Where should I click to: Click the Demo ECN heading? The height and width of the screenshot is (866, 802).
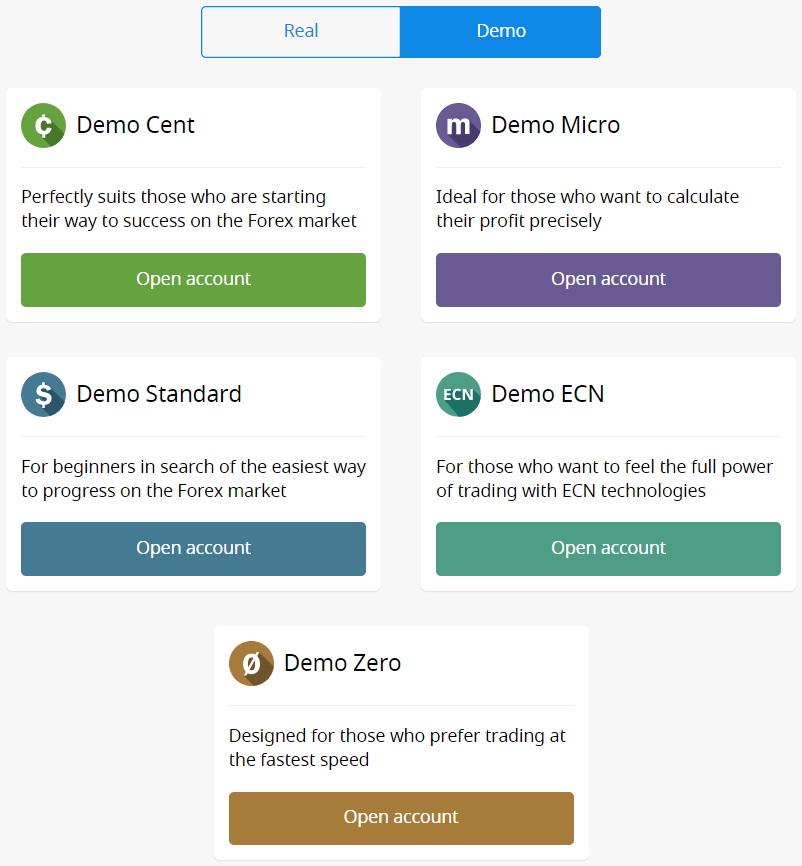pos(548,395)
